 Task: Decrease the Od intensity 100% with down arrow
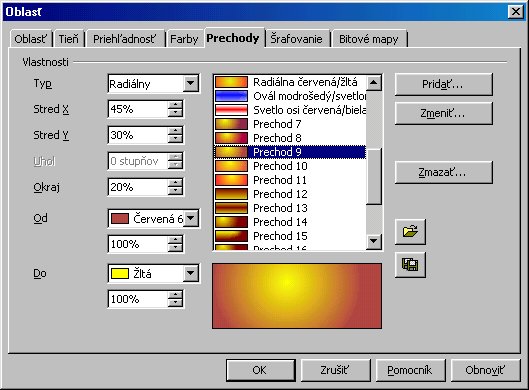175,248
